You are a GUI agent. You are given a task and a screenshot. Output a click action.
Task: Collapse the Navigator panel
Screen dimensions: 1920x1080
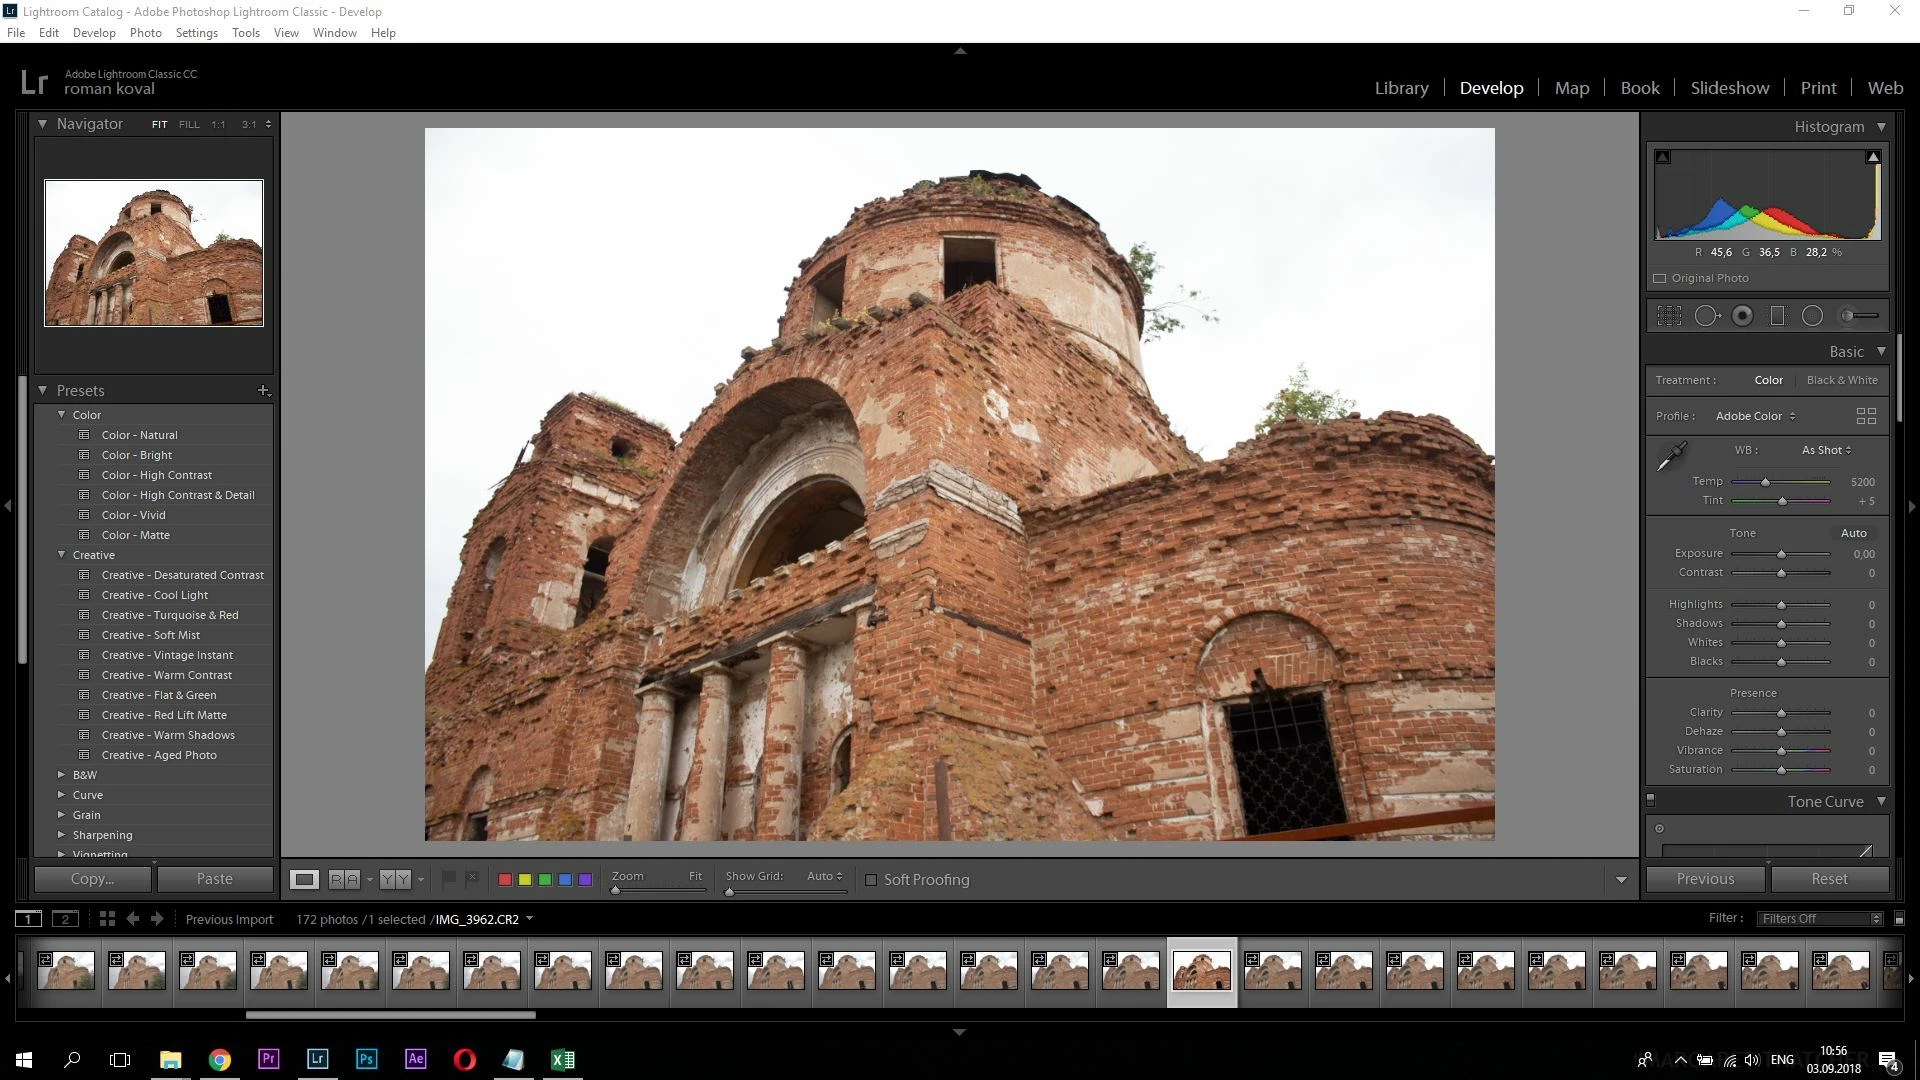click(42, 124)
